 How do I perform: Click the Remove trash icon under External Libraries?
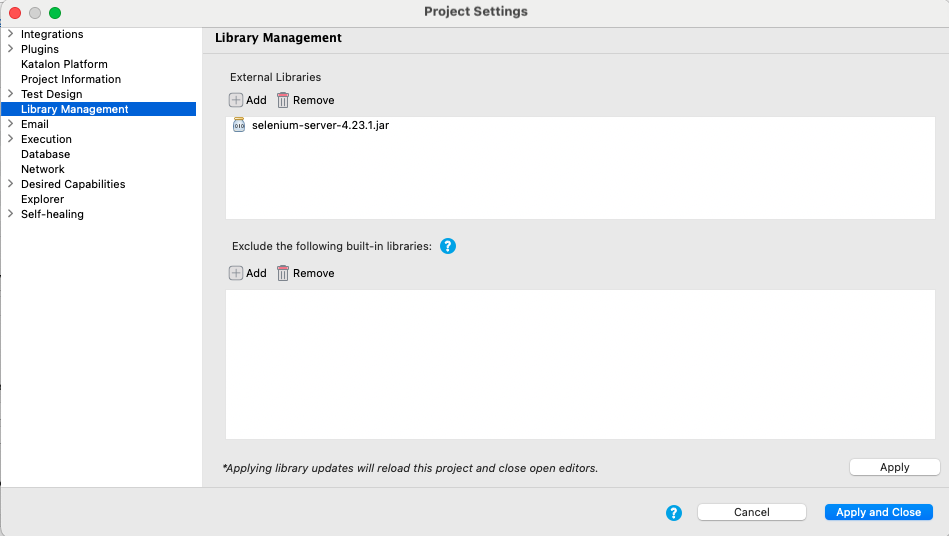[283, 100]
